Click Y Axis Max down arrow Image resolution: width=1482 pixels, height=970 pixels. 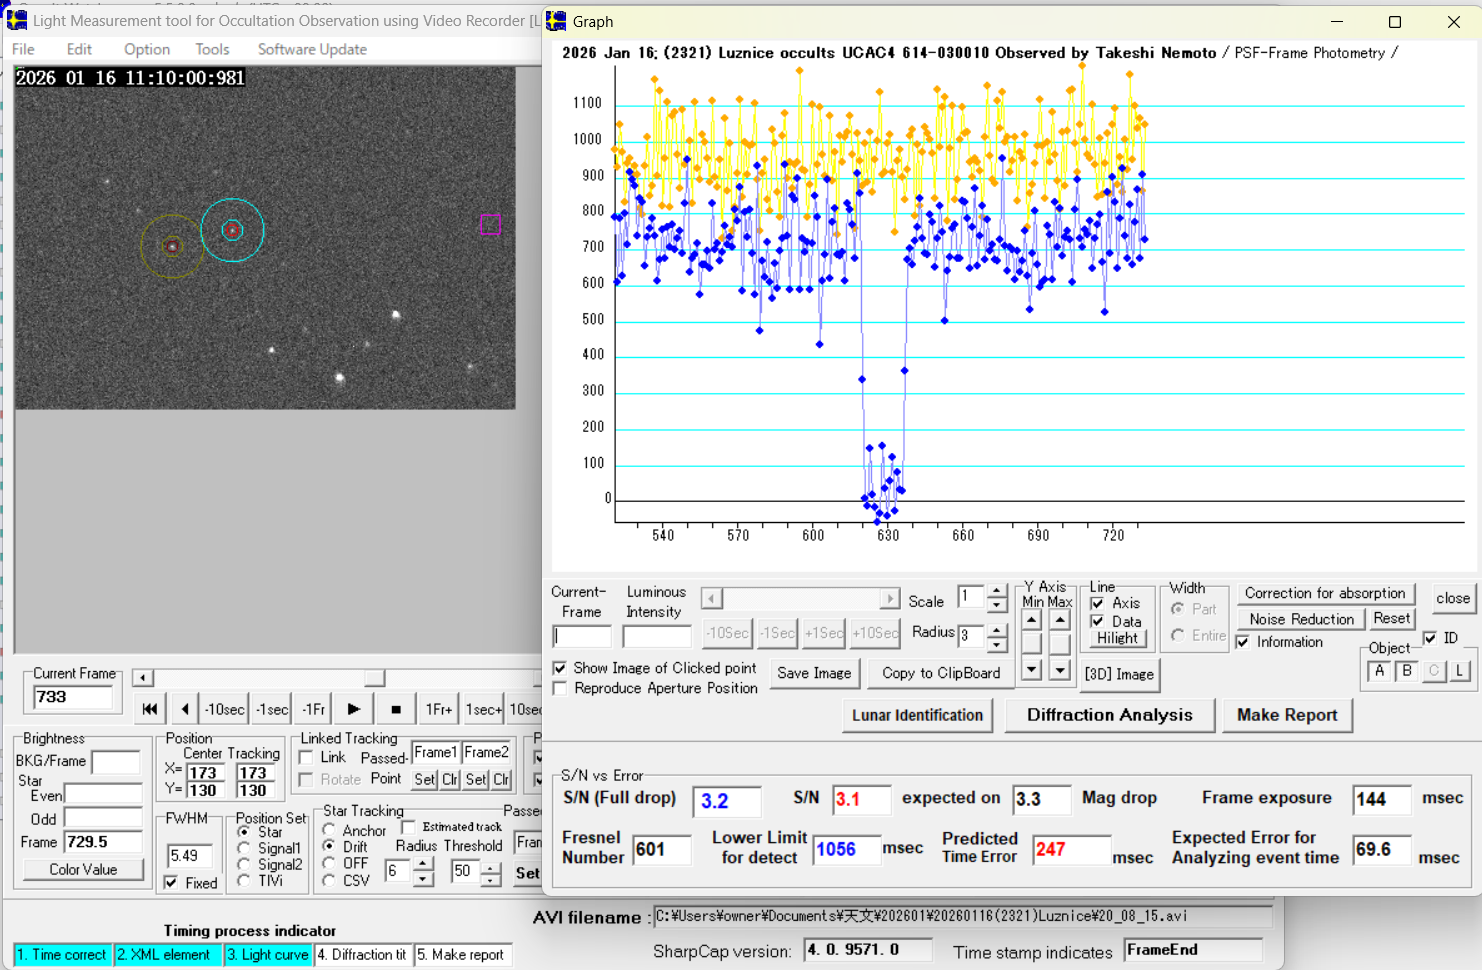click(x=1060, y=670)
